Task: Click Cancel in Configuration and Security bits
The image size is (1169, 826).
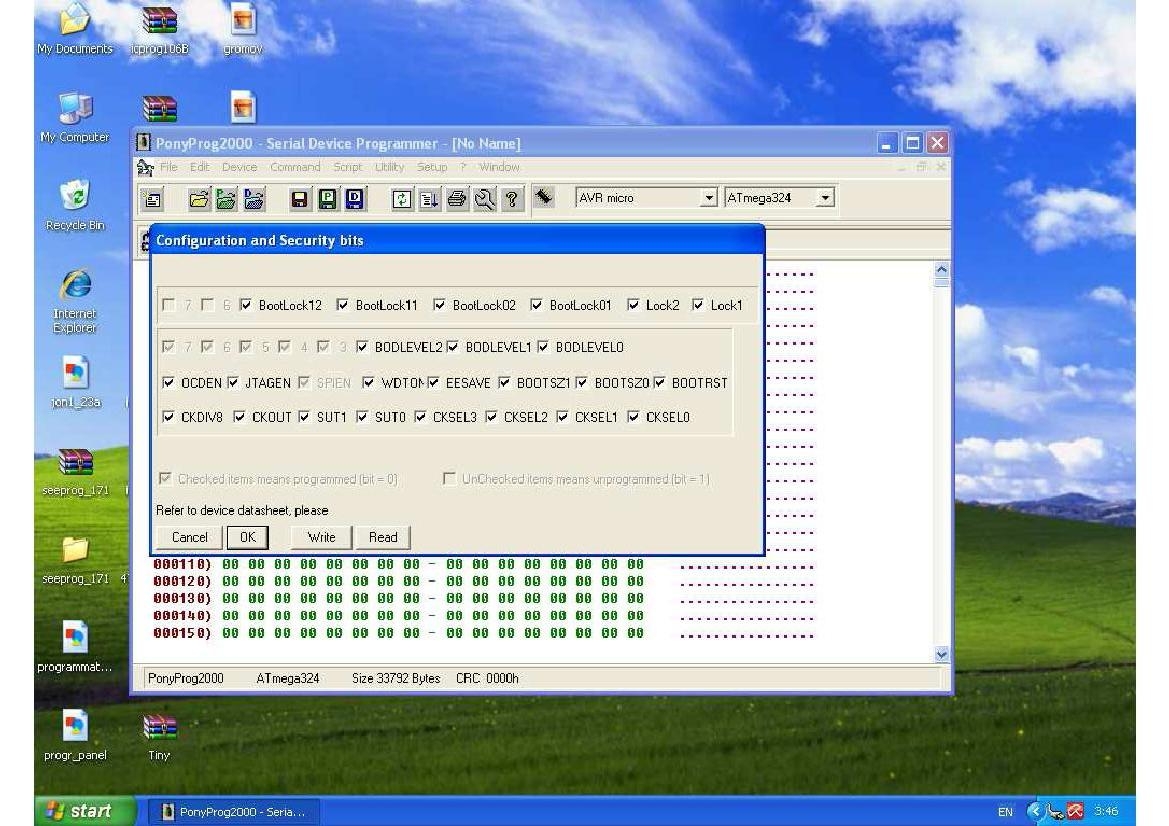Action: click(x=189, y=537)
